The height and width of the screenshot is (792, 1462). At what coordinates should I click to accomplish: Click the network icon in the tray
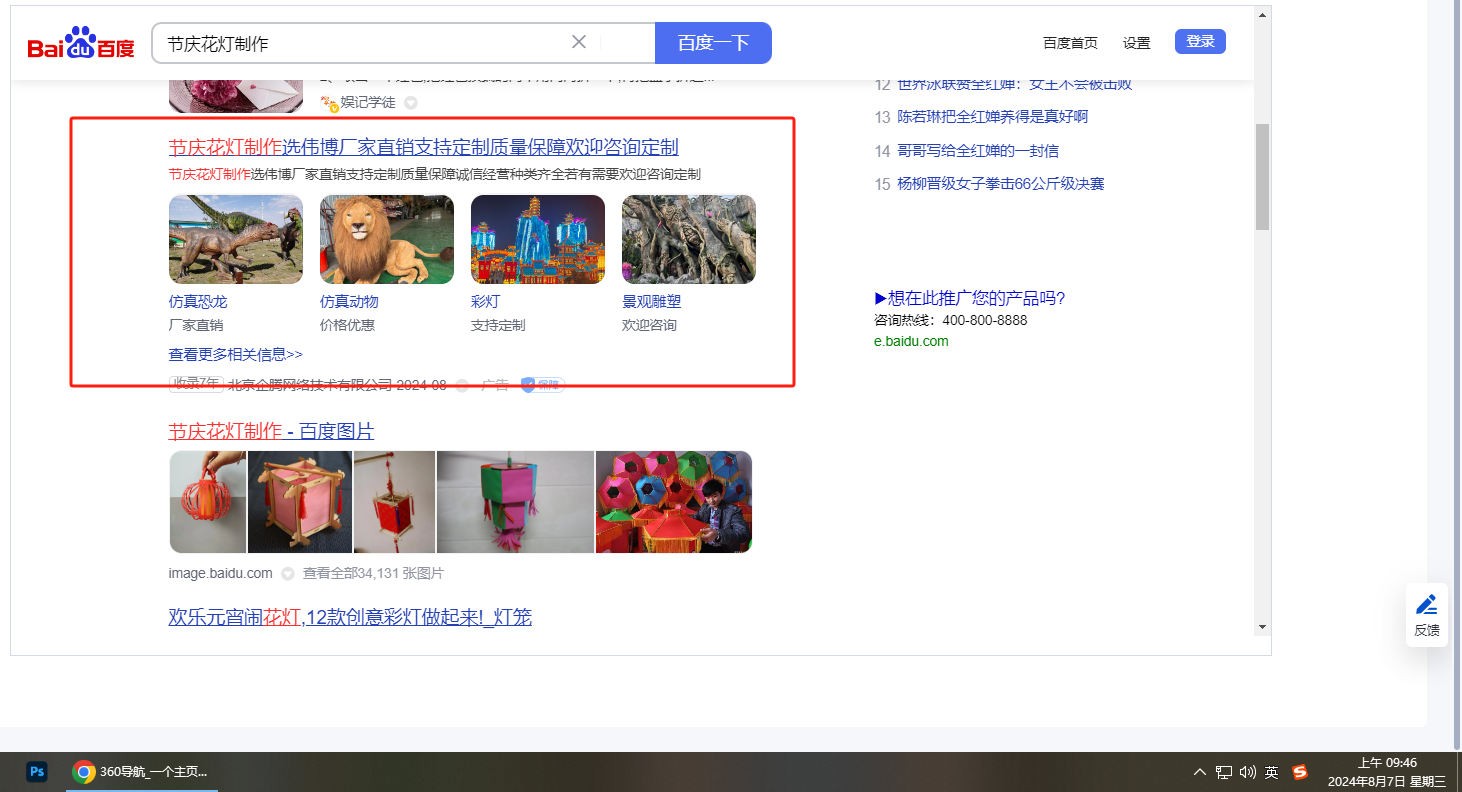click(x=1224, y=772)
